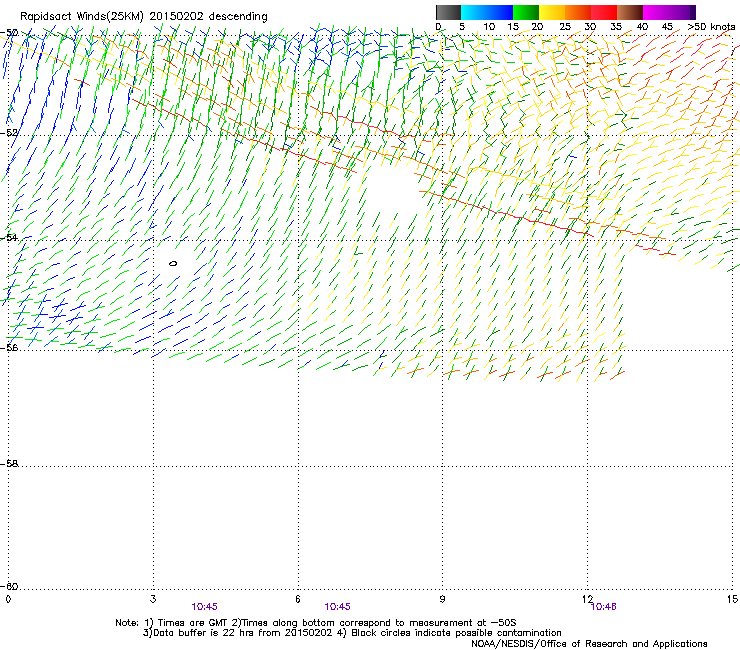Viewport: 740px width, 650px height.
Task: Click the longitude 0 axis label
Action: pyautogui.click(x=8, y=599)
